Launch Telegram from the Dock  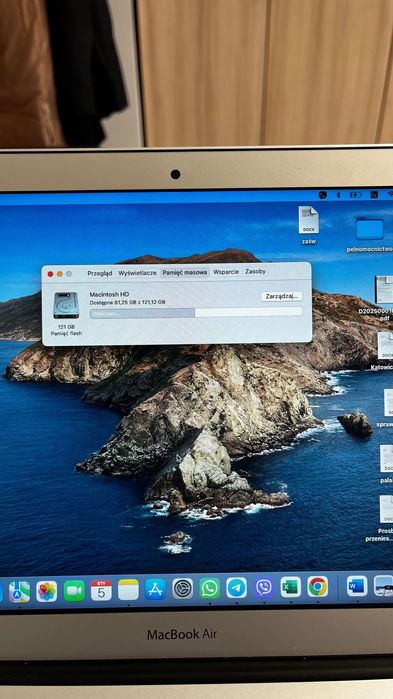pos(237,588)
